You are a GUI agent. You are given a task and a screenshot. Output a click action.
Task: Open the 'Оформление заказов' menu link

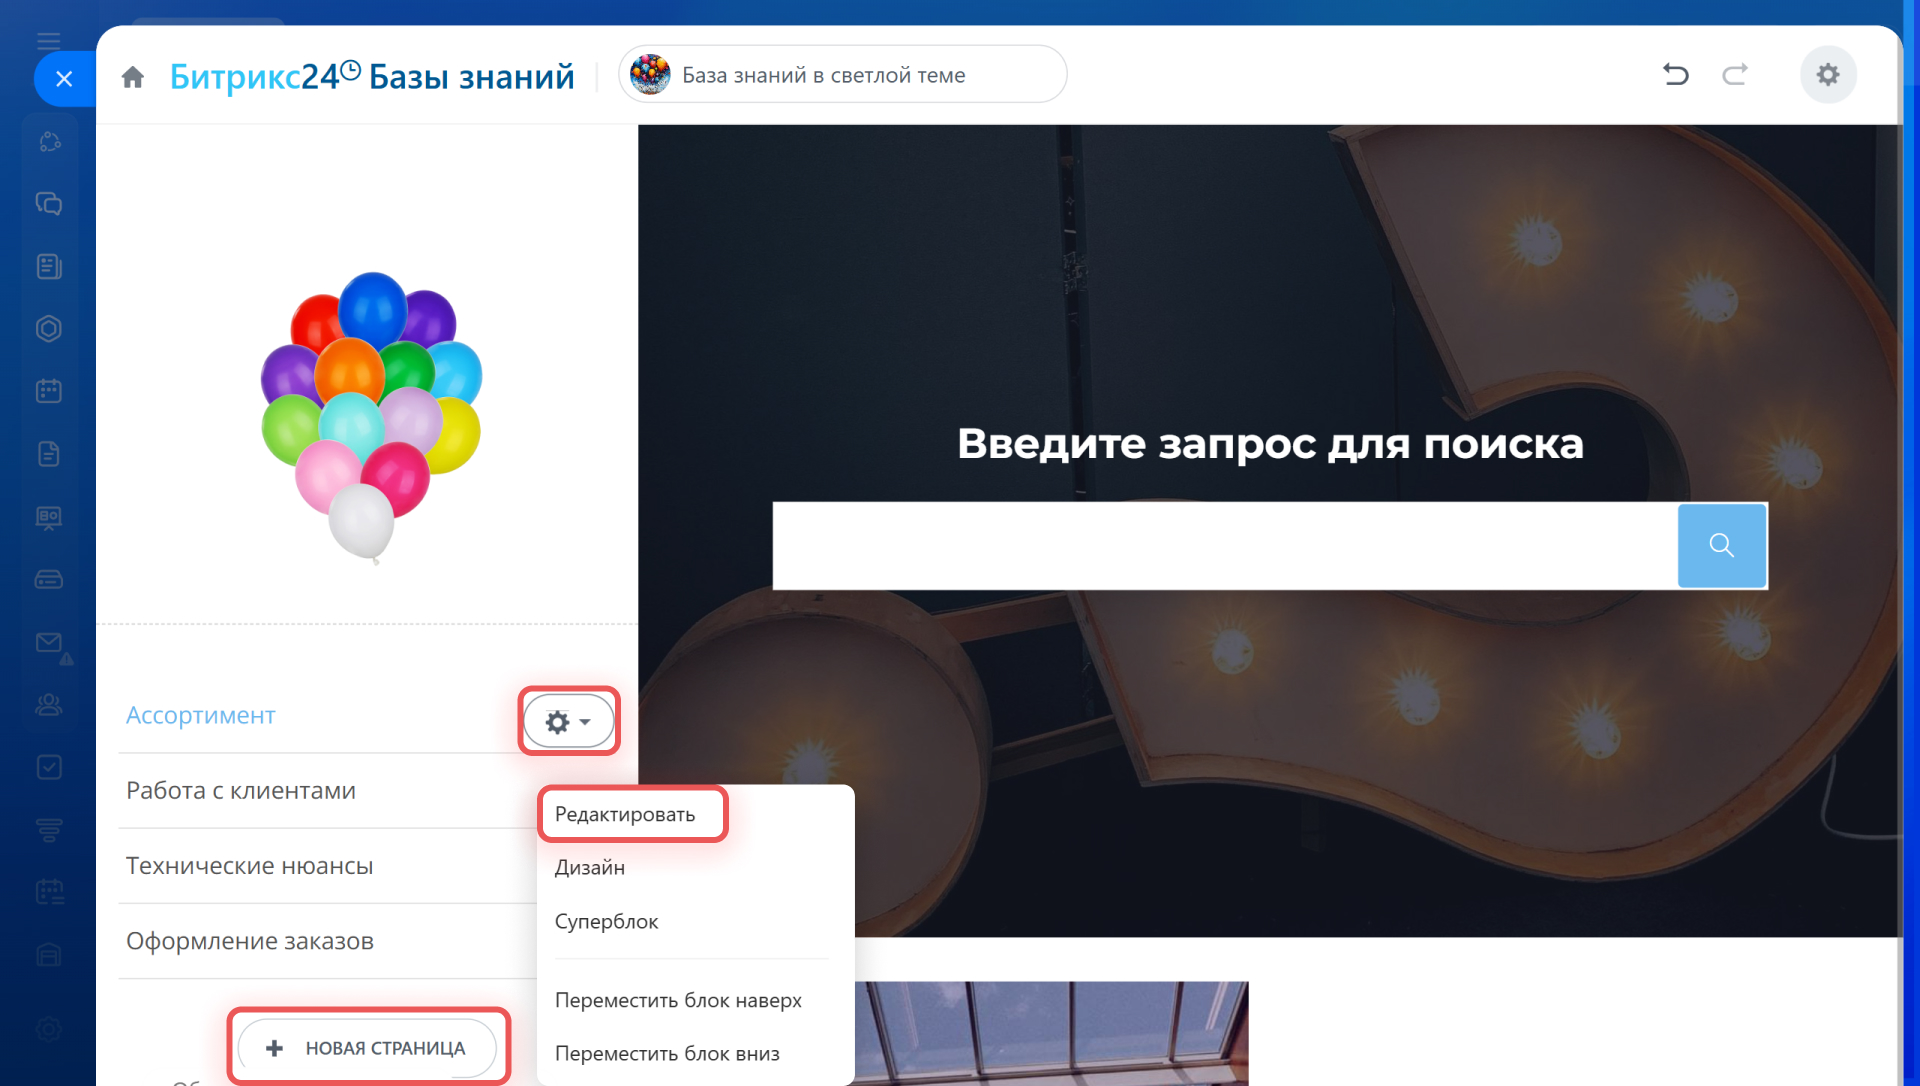(x=250, y=941)
